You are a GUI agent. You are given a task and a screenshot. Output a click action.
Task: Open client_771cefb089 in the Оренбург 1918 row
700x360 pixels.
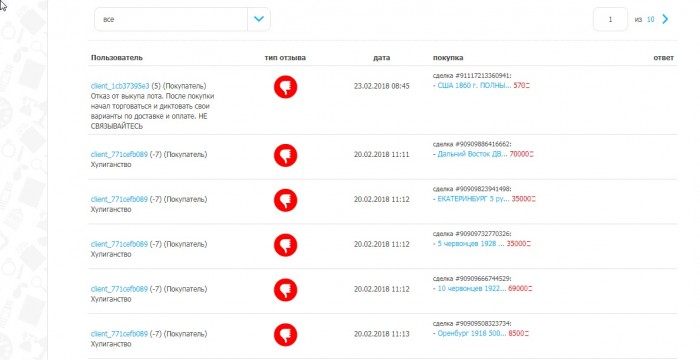(119, 334)
